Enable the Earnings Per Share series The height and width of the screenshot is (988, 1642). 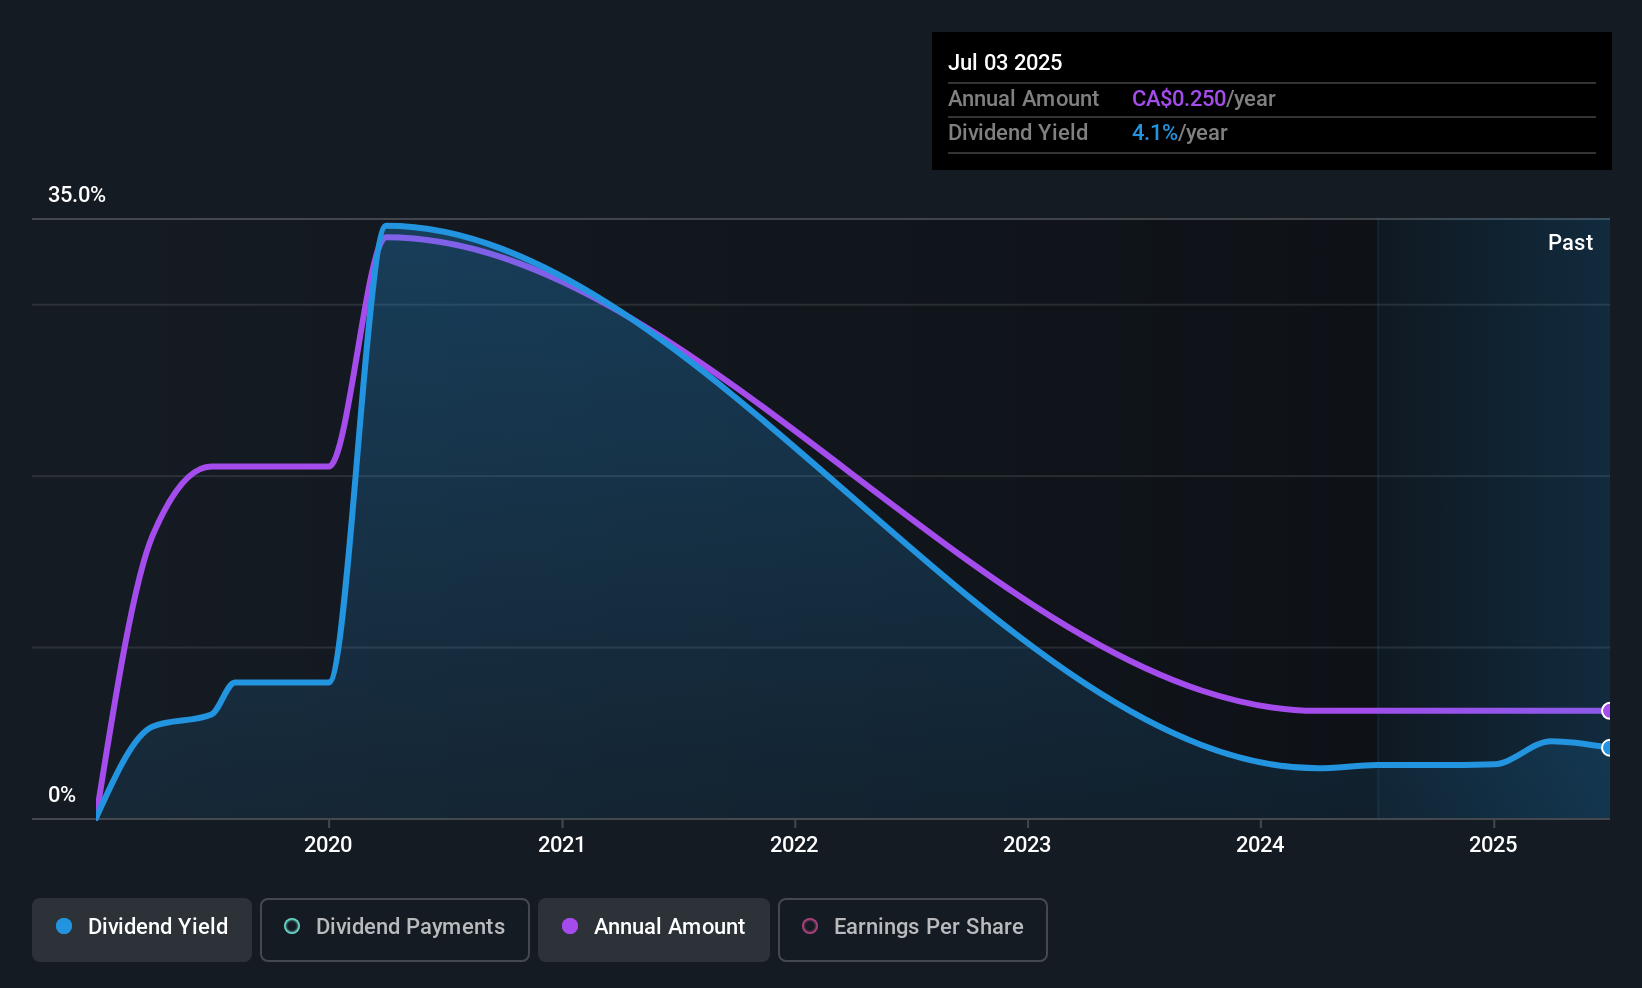pyautogui.click(x=913, y=930)
